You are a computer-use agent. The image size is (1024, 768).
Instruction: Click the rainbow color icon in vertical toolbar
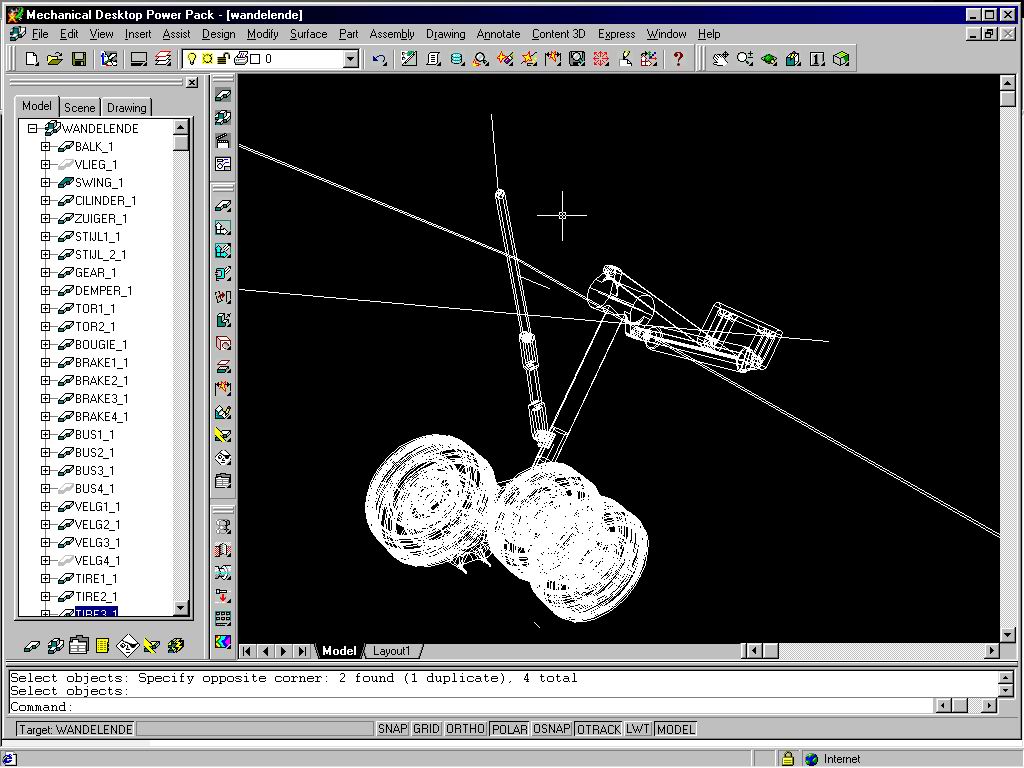(x=223, y=641)
